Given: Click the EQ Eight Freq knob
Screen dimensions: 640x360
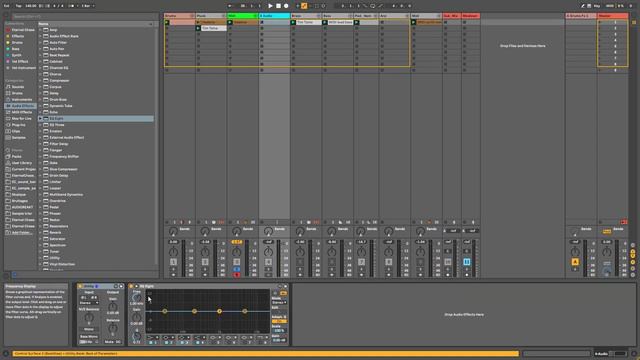Looking at the screenshot, I should [x=136, y=298].
